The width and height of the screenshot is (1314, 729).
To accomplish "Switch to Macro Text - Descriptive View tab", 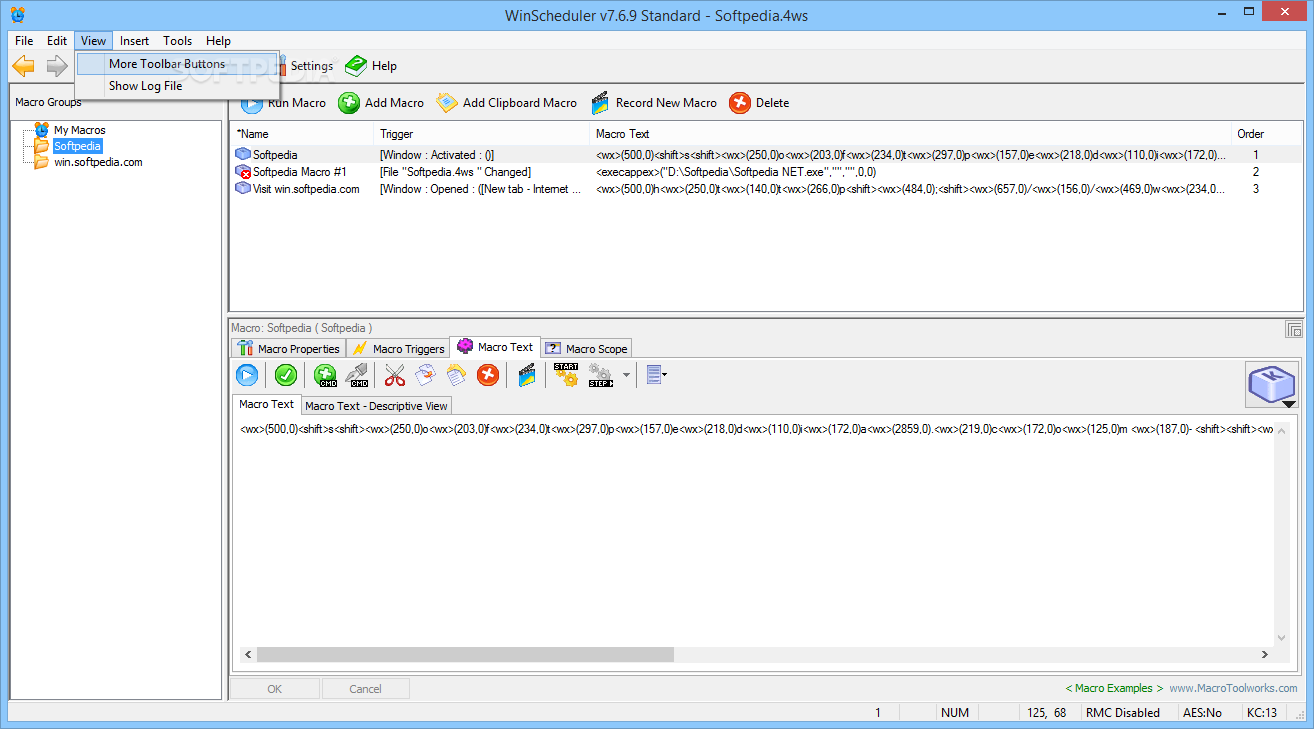I will click(376, 405).
